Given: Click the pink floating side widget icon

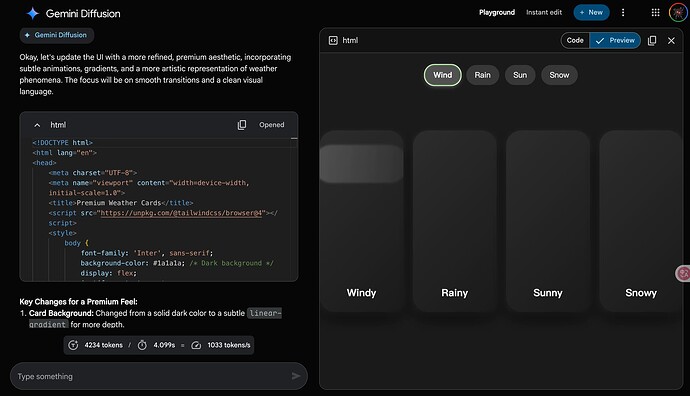Looking at the screenshot, I should (683, 274).
